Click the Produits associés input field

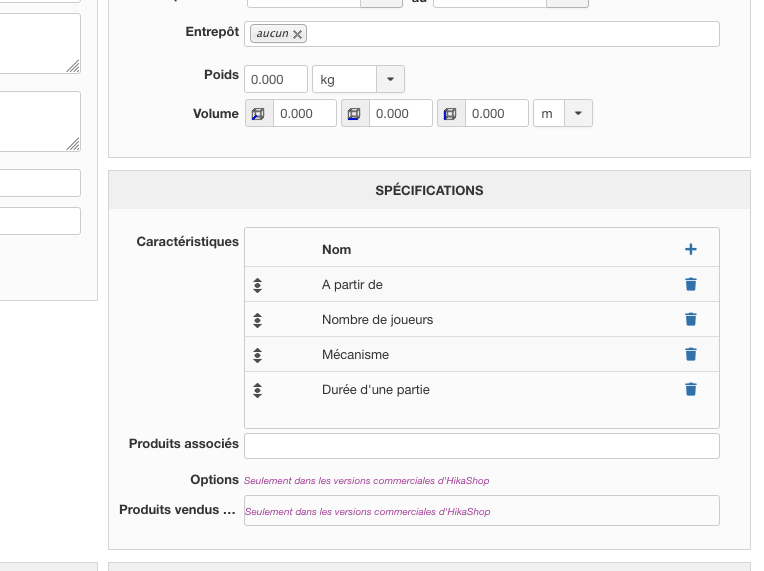coord(482,446)
